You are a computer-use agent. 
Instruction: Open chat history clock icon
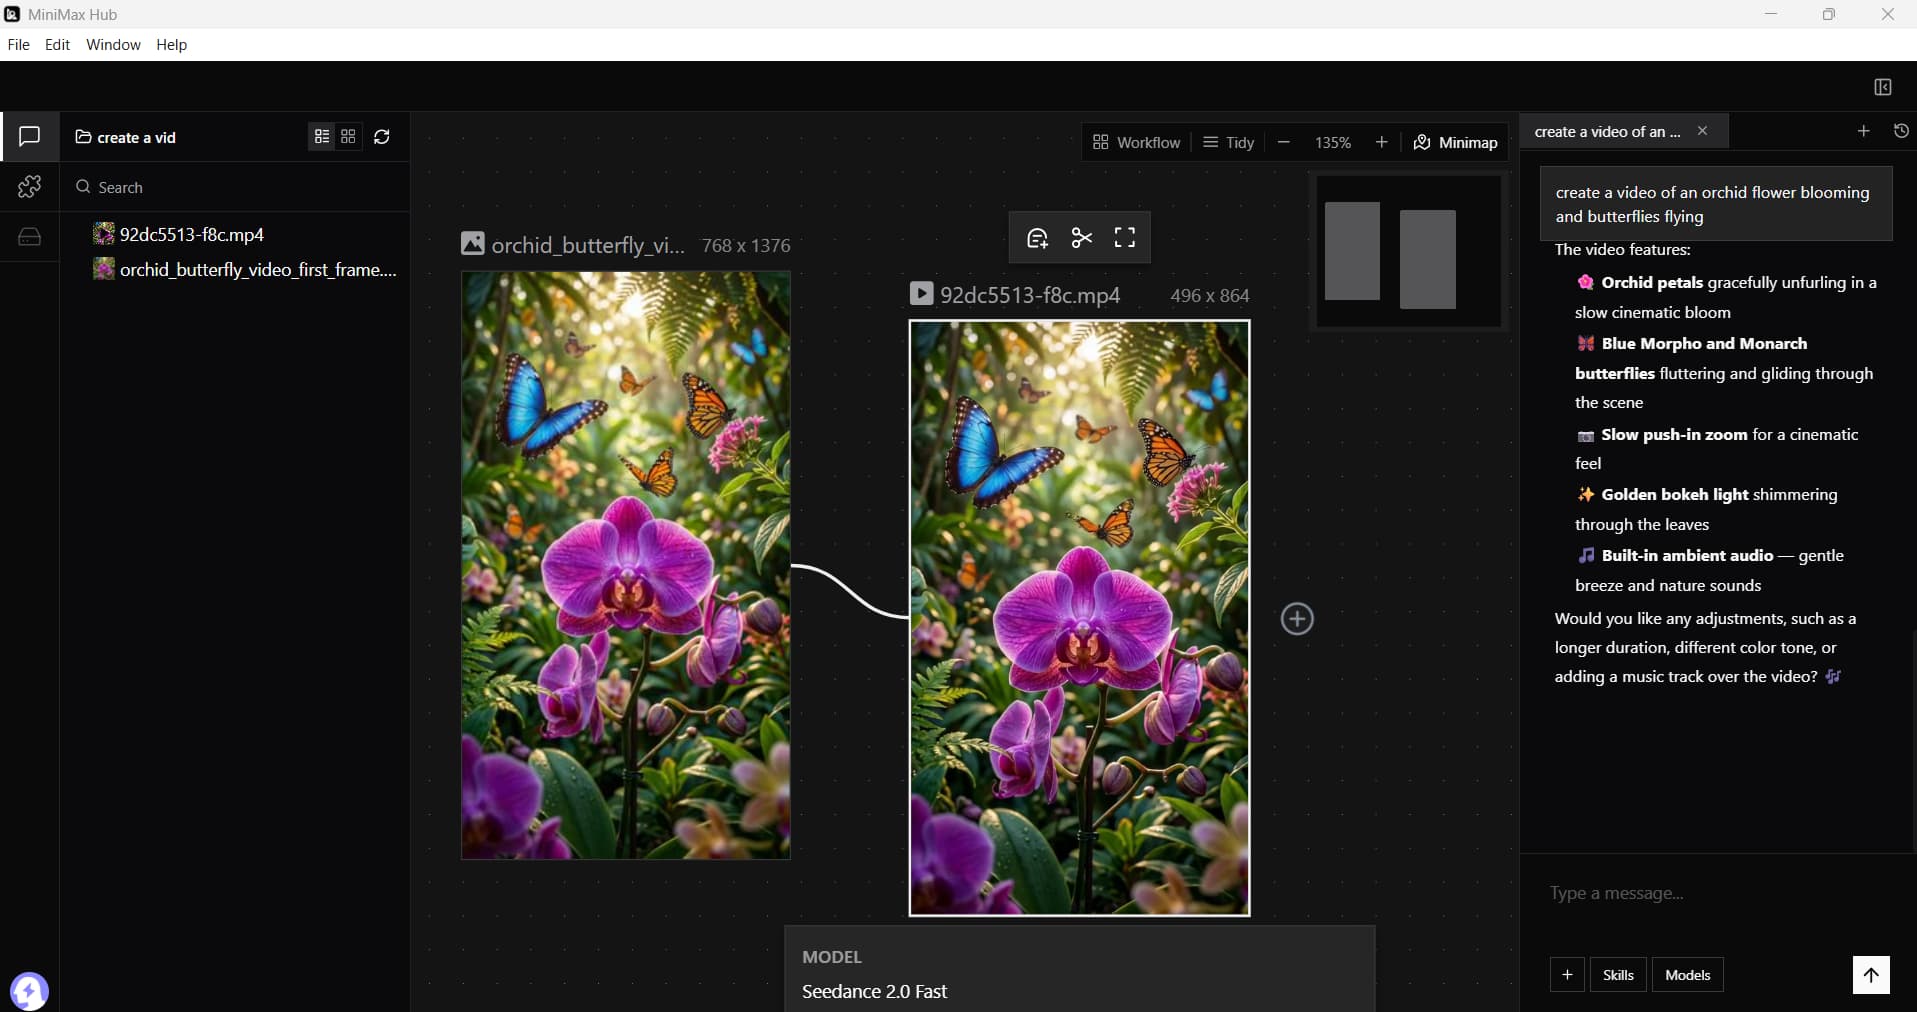click(x=1901, y=131)
